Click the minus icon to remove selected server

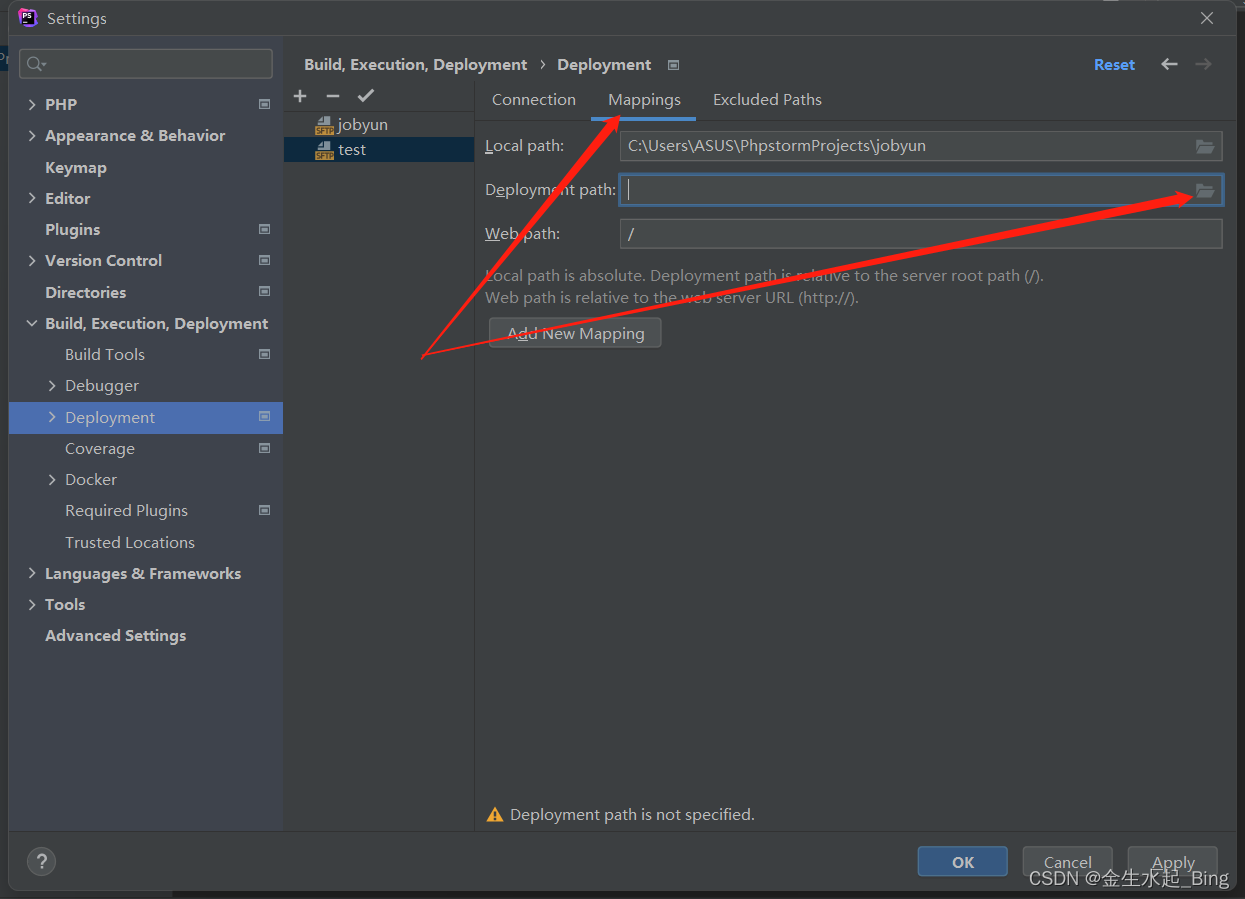pyautogui.click(x=333, y=95)
